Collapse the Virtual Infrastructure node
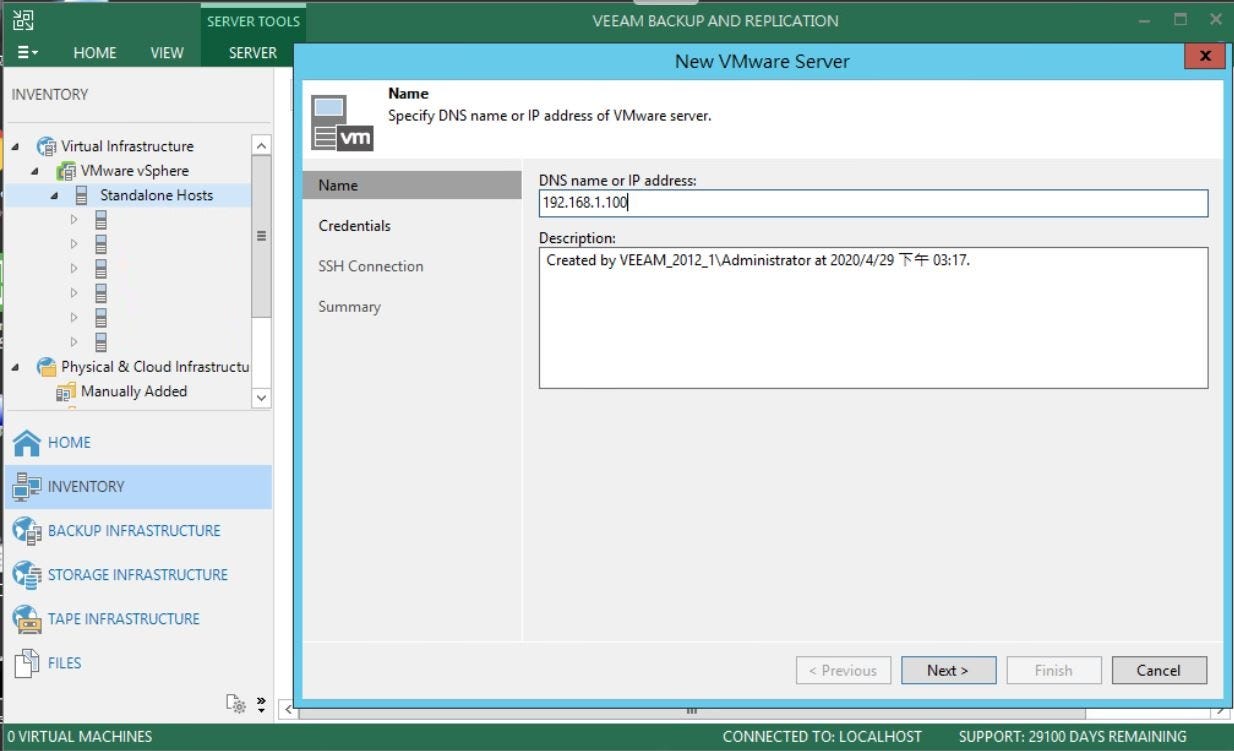This screenshot has height=751, width=1234. tap(15, 147)
